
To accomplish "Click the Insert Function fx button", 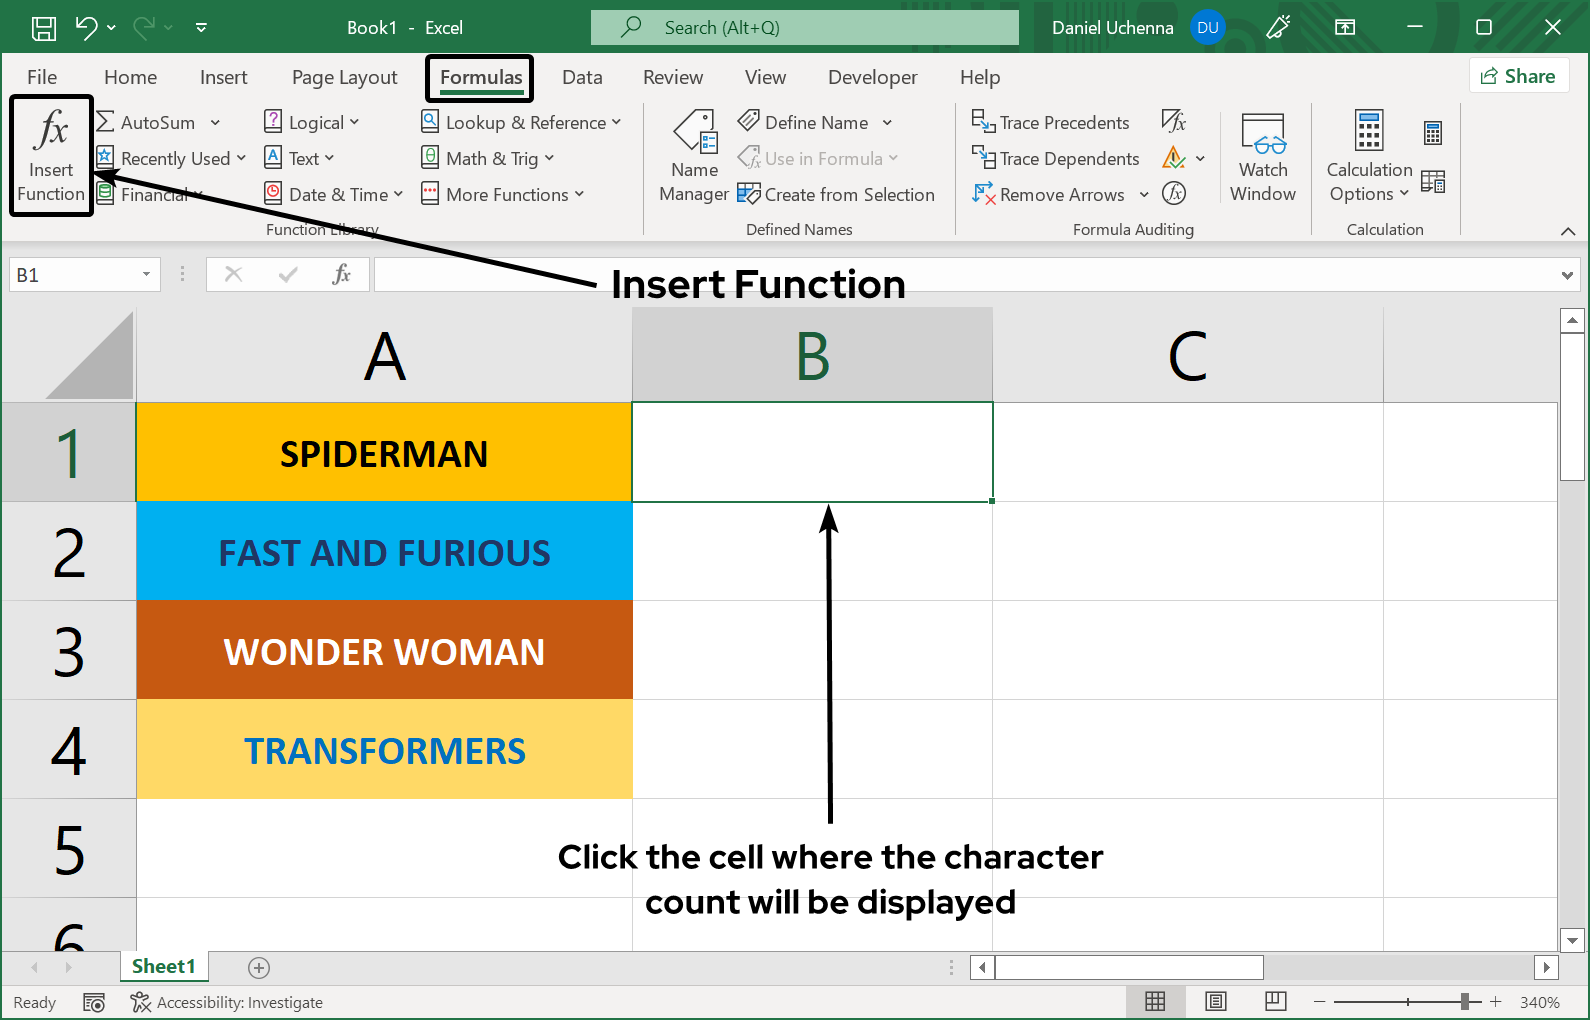I will (x=51, y=155).
